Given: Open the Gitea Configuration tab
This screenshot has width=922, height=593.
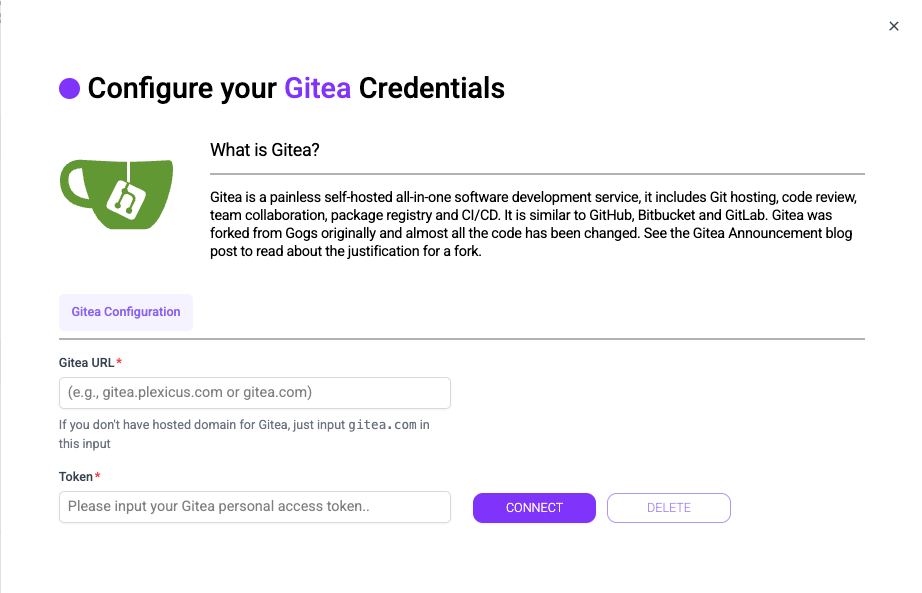Looking at the screenshot, I should (126, 312).
